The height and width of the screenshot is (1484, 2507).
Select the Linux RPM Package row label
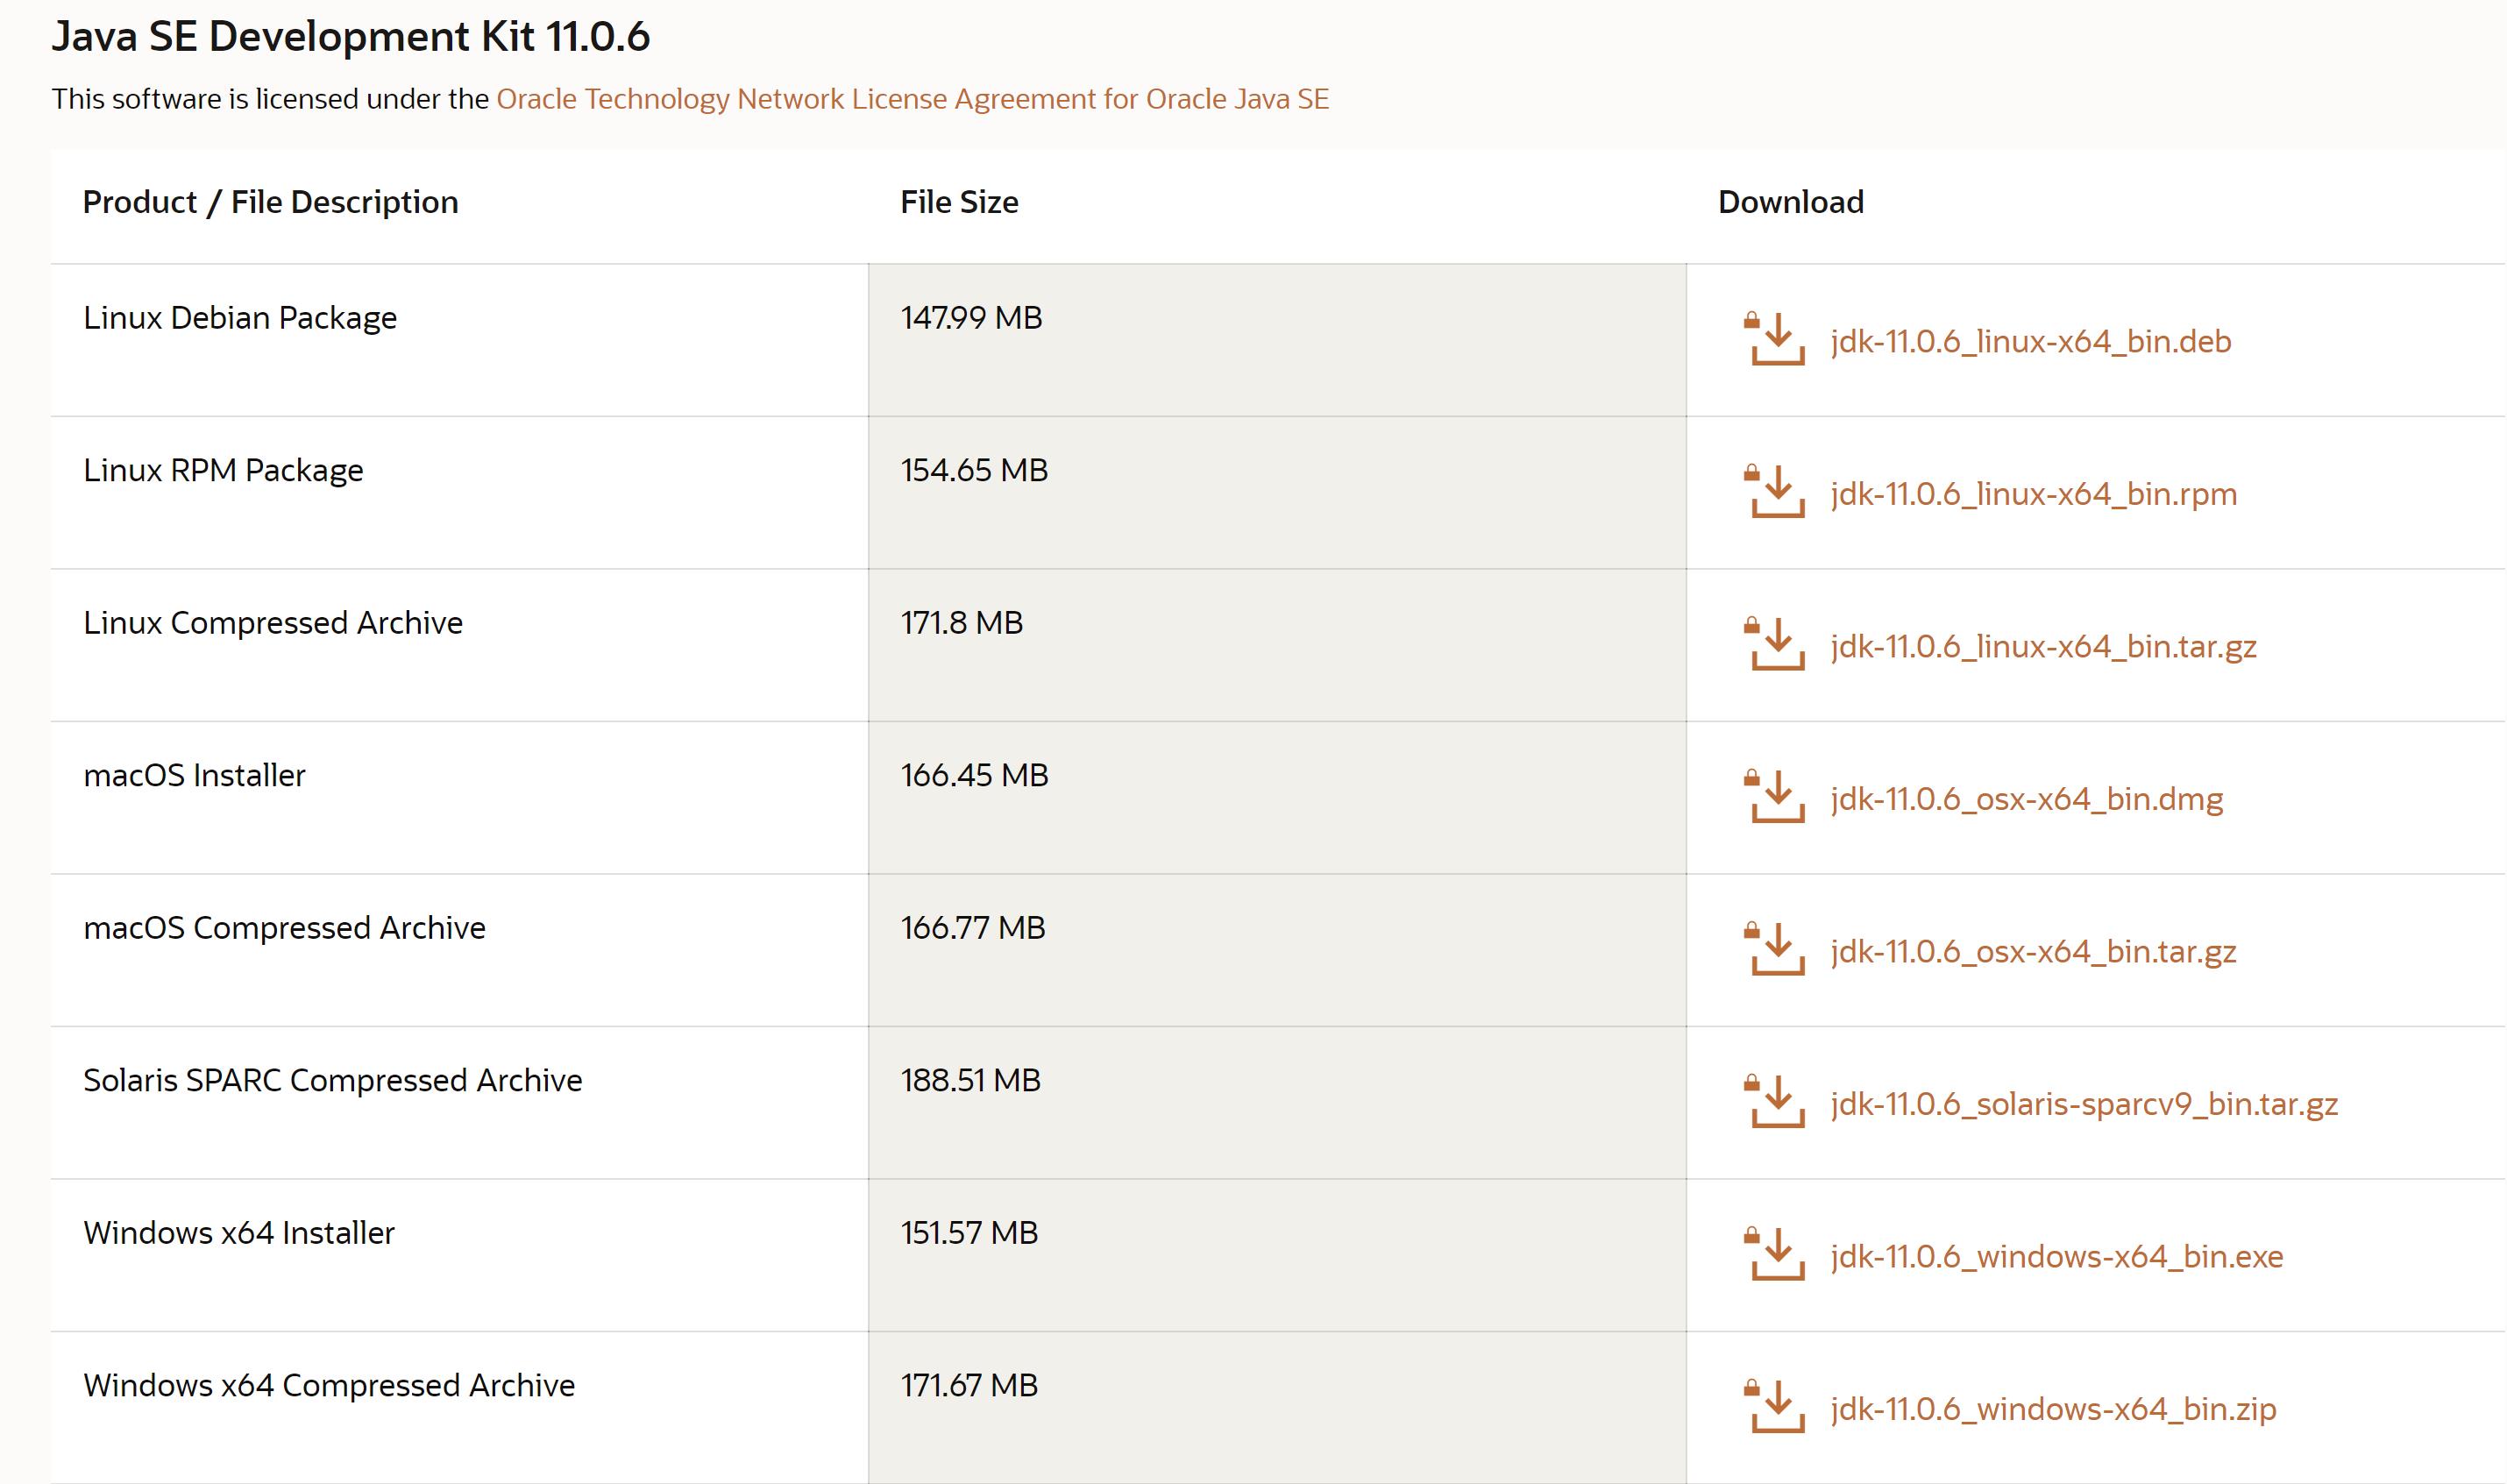[x=223, y=470]
